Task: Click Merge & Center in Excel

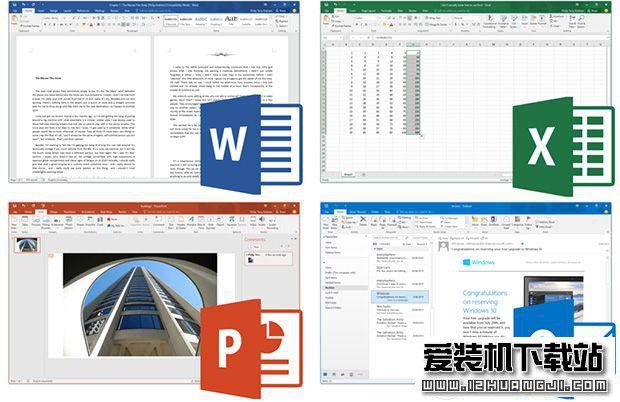Action: click(437, 25)
